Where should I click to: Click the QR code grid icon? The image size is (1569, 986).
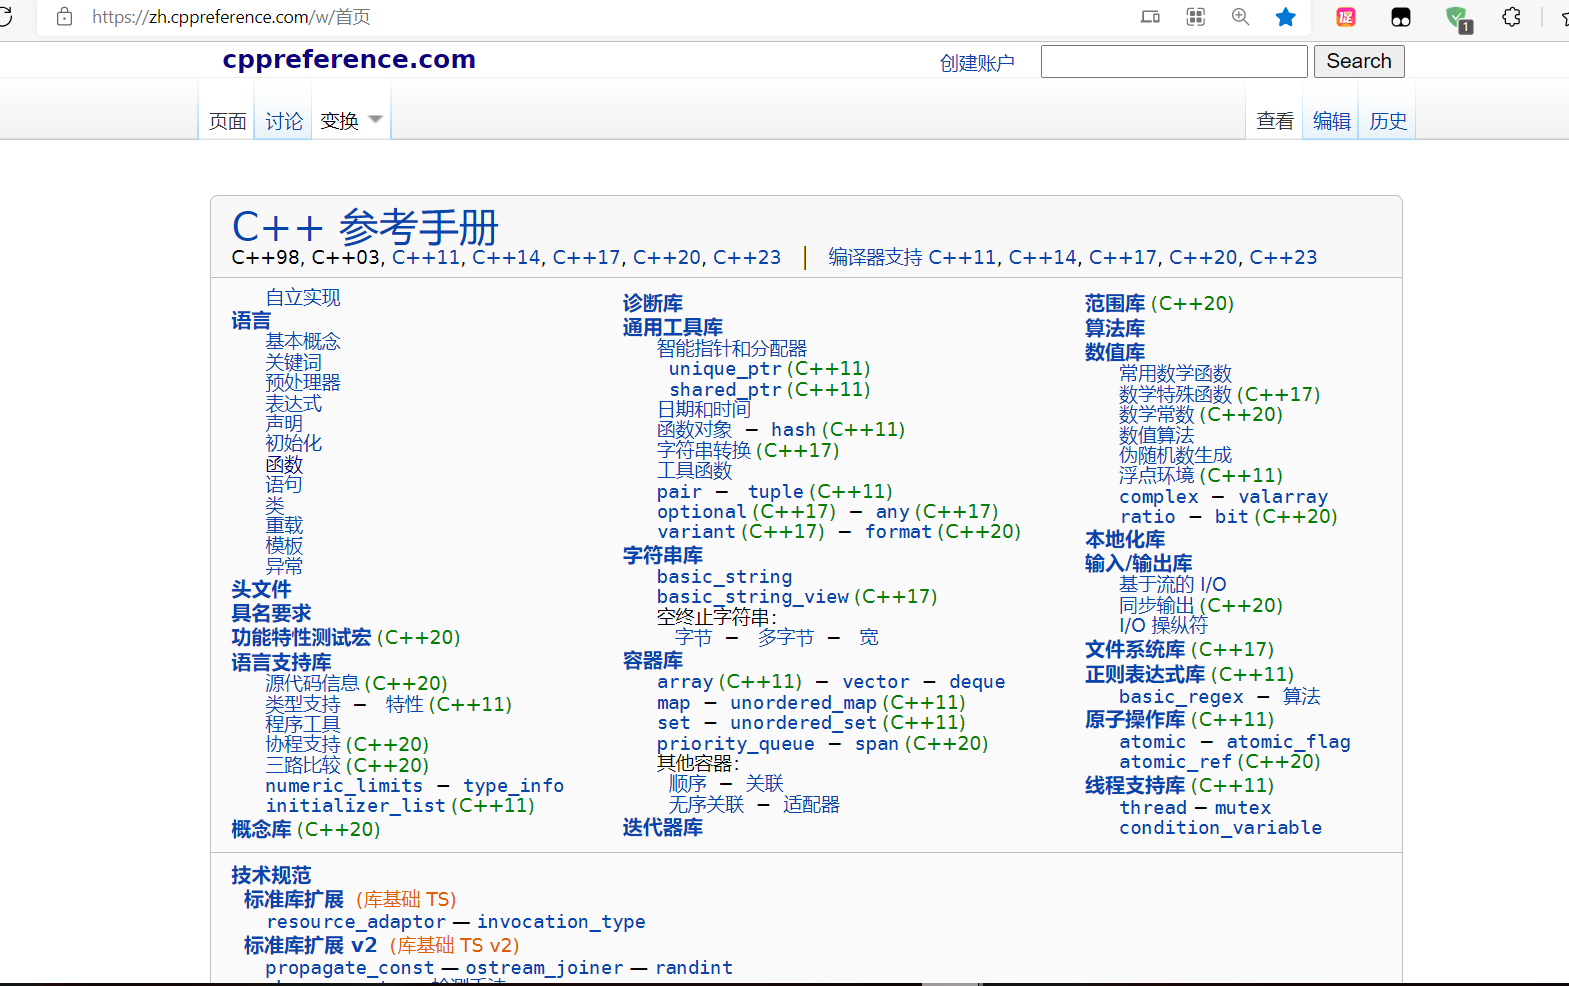tap(1196, 17)
